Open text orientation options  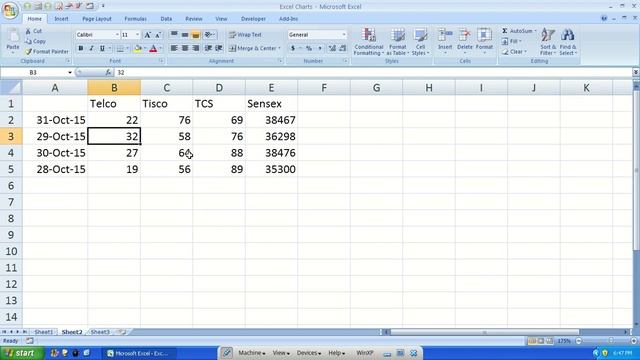209,35
